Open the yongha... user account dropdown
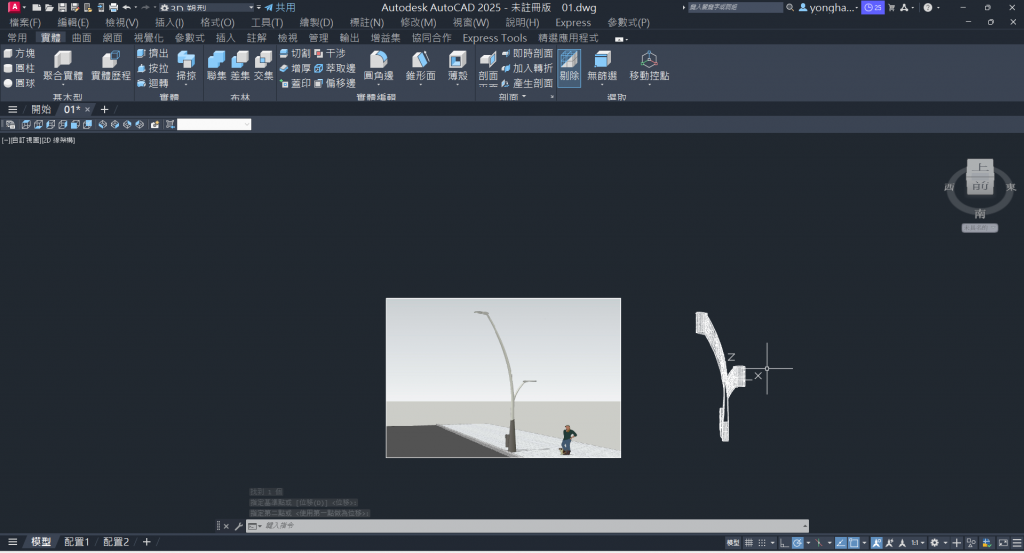Screen dimensions: 1024x553 click(828, 8)
